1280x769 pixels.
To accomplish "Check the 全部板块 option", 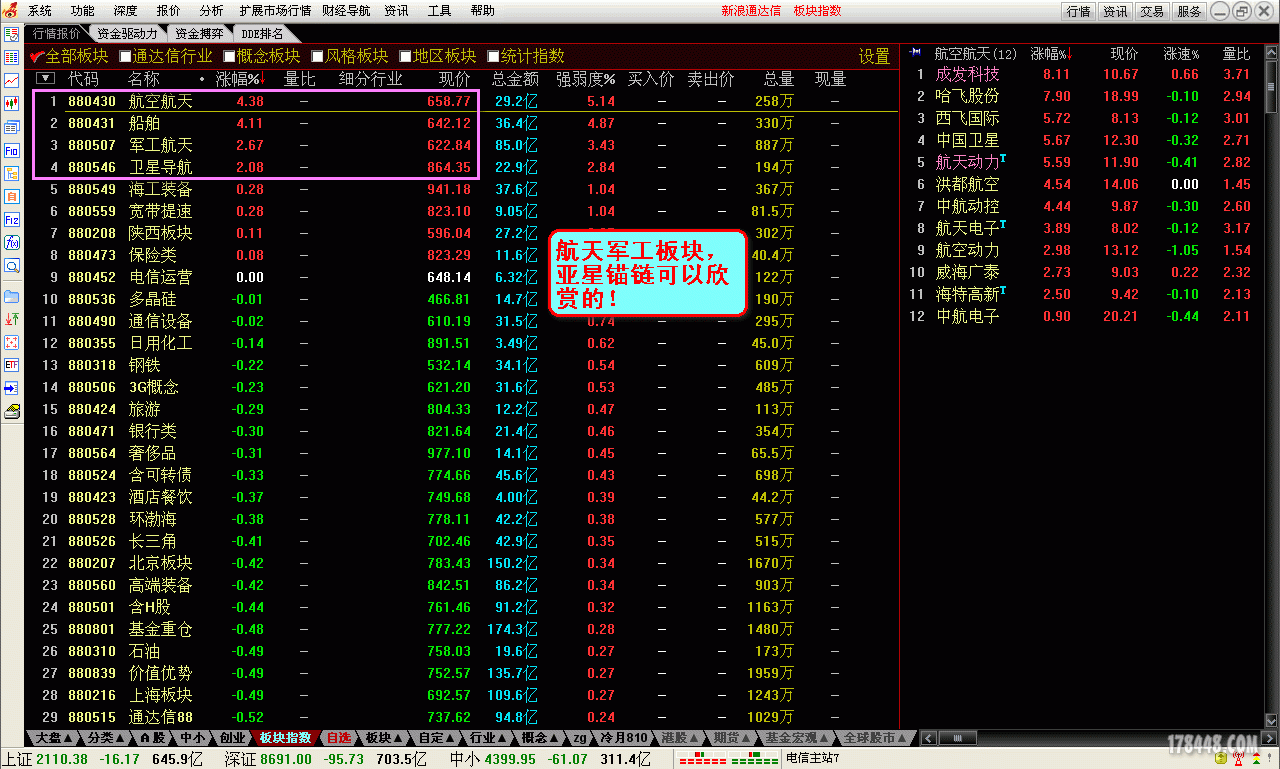I will [70, 56].
